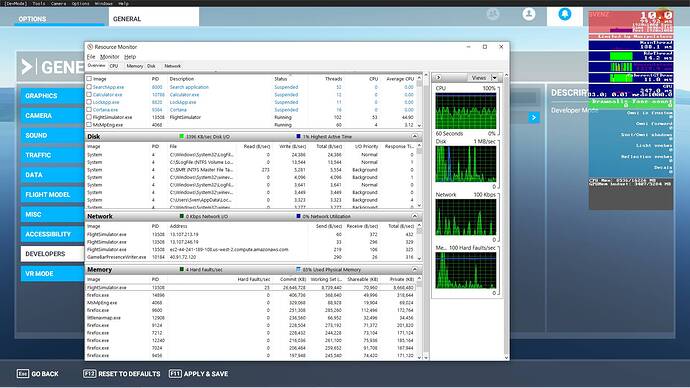The height and width of the screenshot is (388, 690).
Task: Sort processes by Threads column
Action: (x=333, y=79)
